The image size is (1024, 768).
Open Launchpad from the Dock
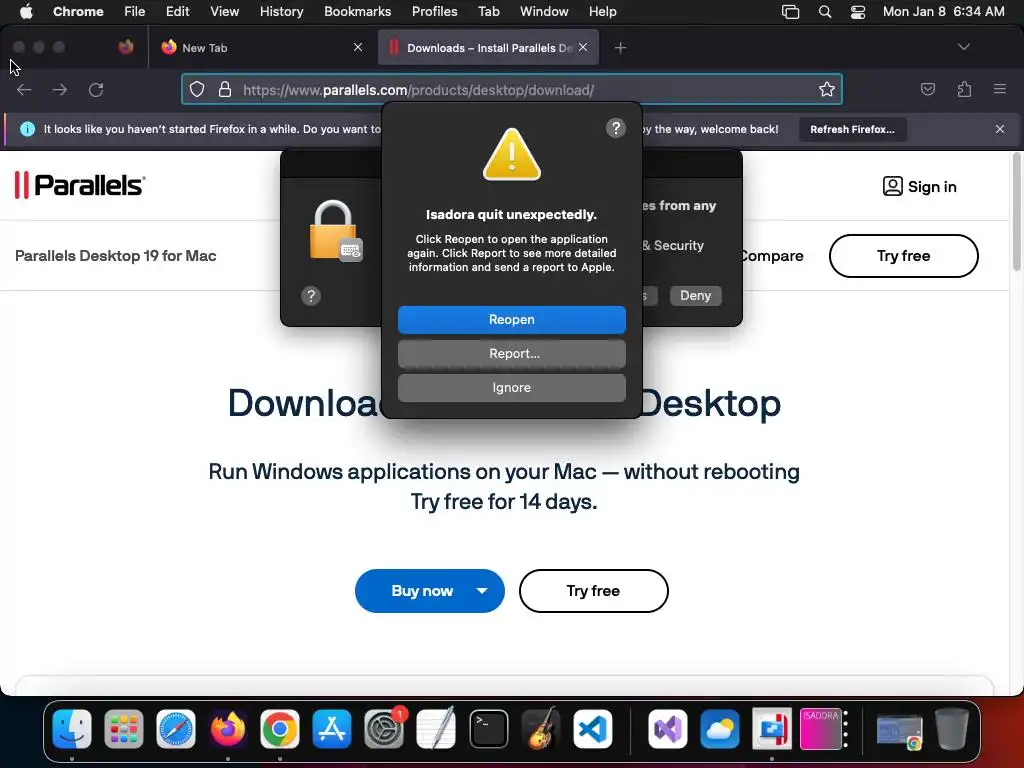coord(123,729)
